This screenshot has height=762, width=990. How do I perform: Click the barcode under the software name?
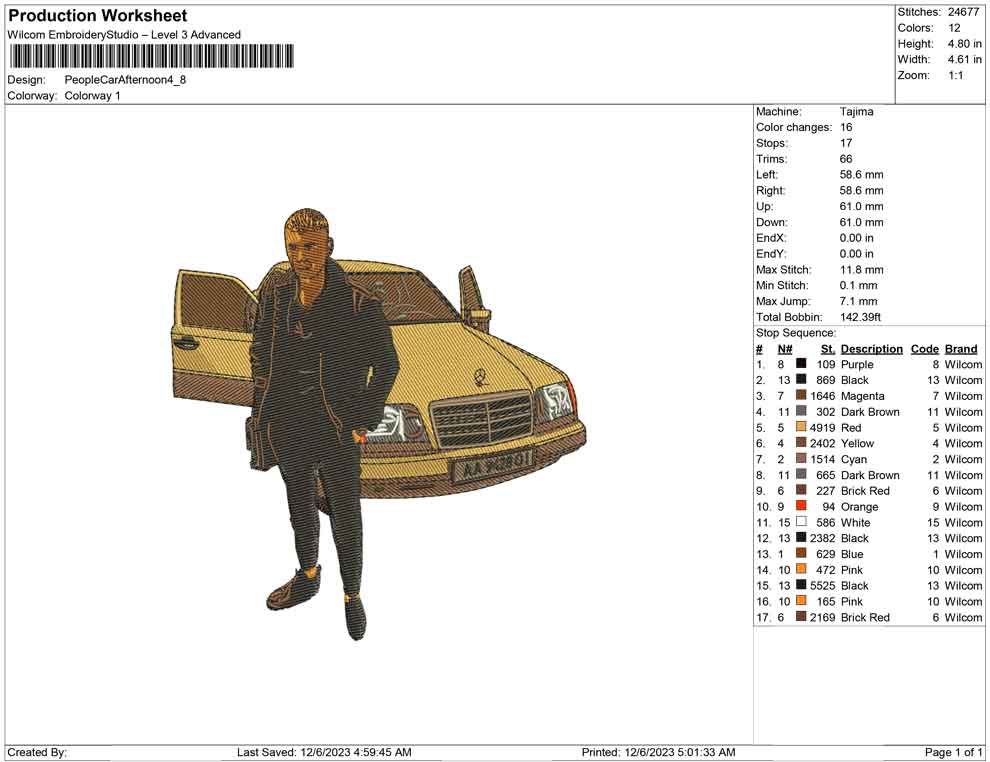pyautogui.click(x=151, y=57)
